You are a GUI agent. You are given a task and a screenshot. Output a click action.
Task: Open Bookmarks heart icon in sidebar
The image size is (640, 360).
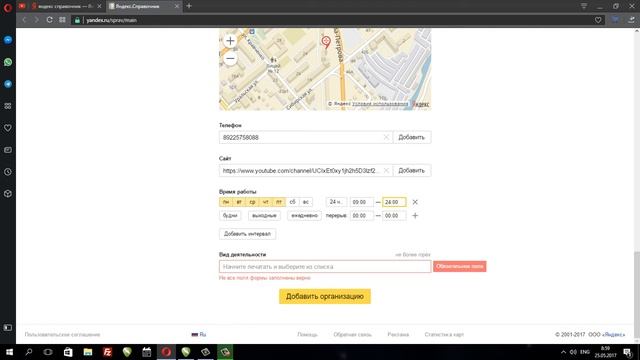point(8,128)
